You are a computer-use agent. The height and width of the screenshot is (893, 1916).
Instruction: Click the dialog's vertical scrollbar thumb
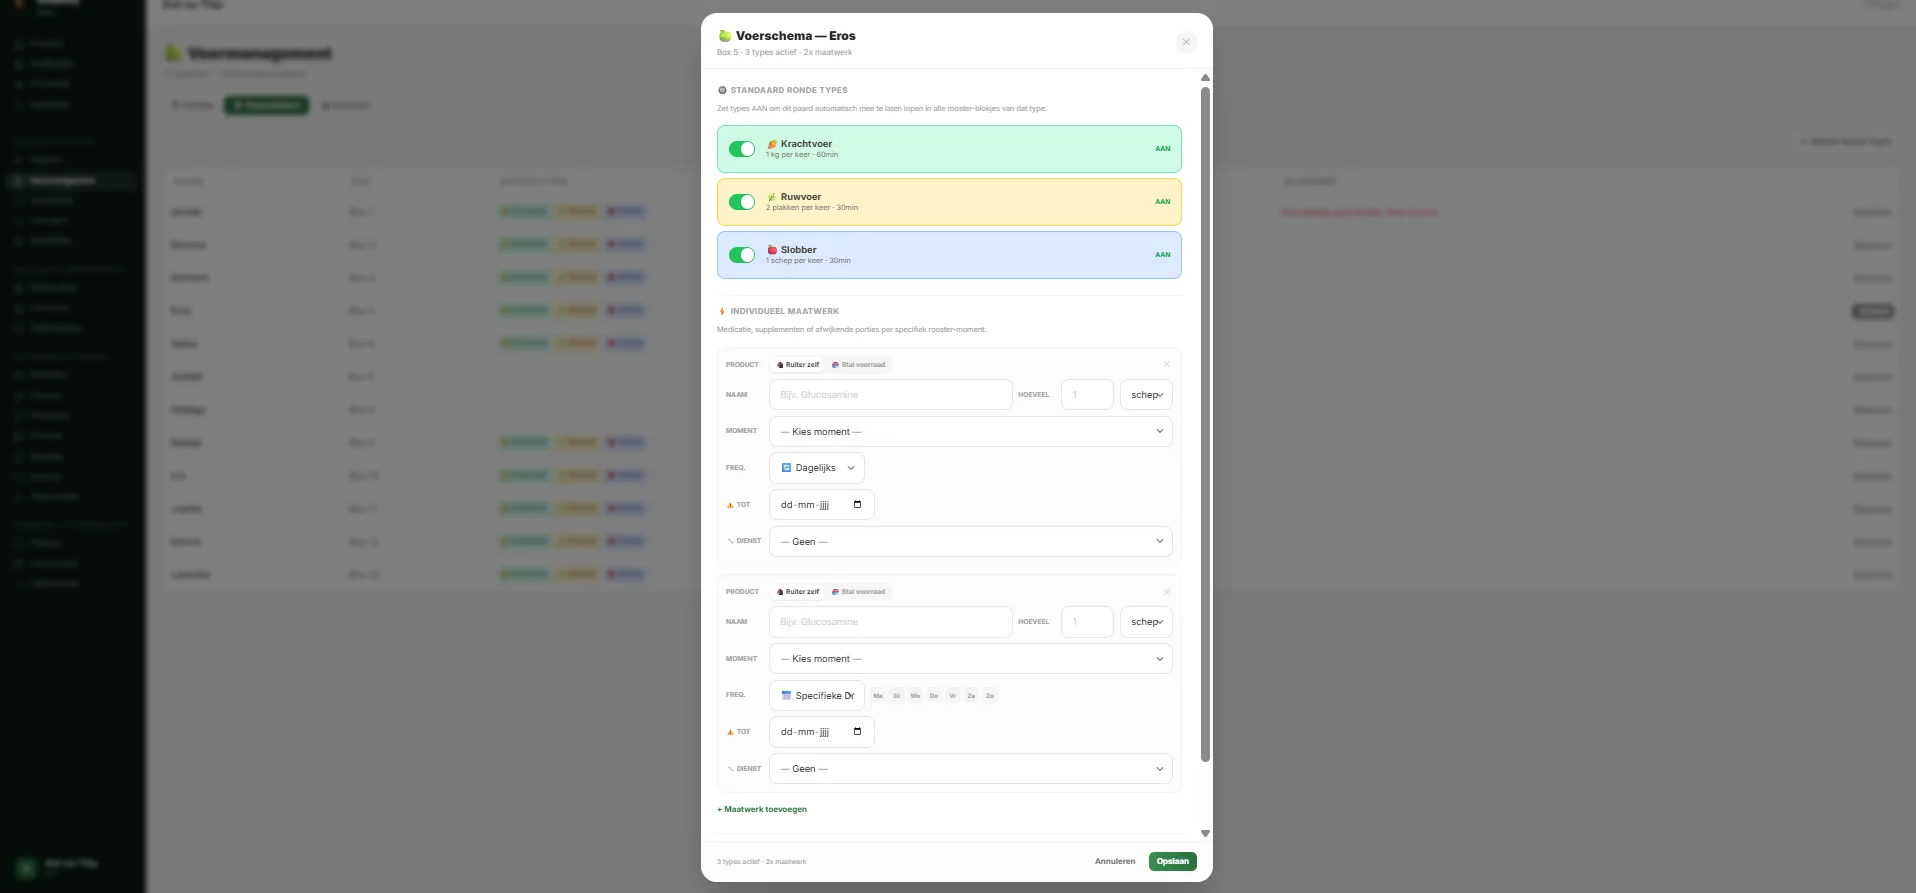1205,424
